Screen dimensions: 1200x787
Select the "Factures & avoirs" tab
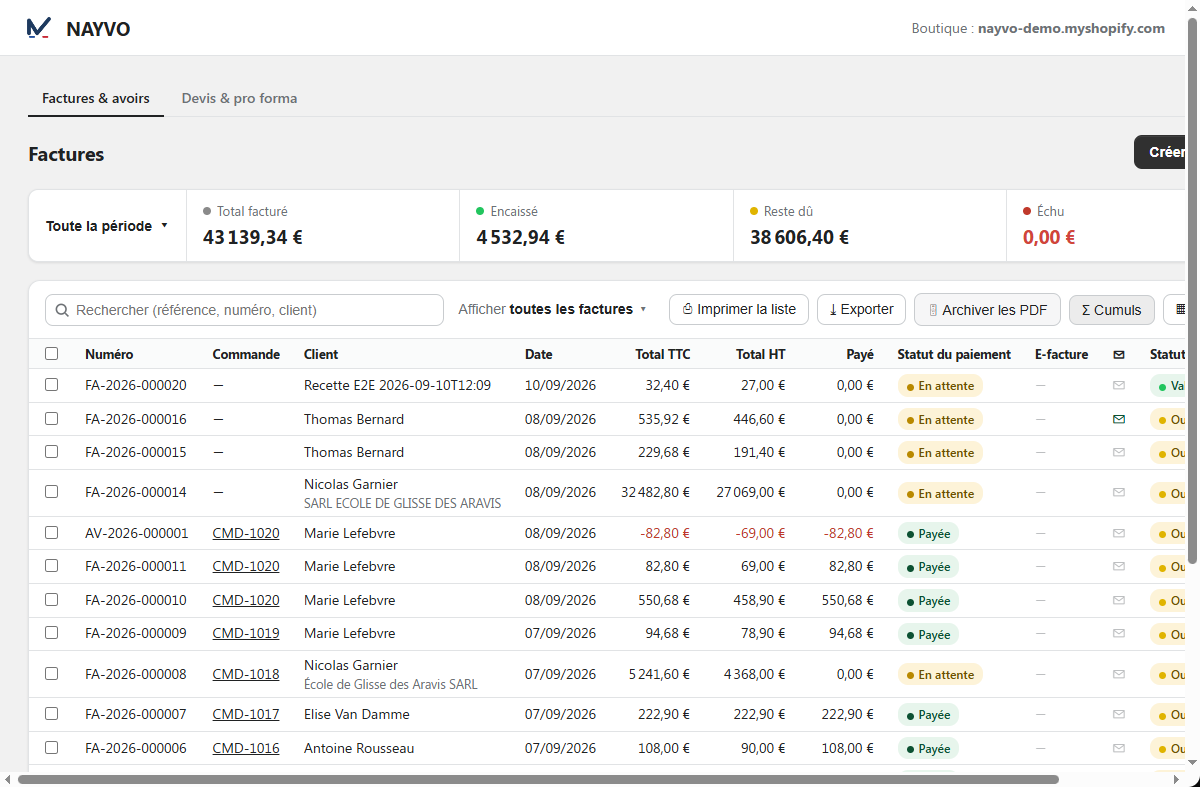96,98
